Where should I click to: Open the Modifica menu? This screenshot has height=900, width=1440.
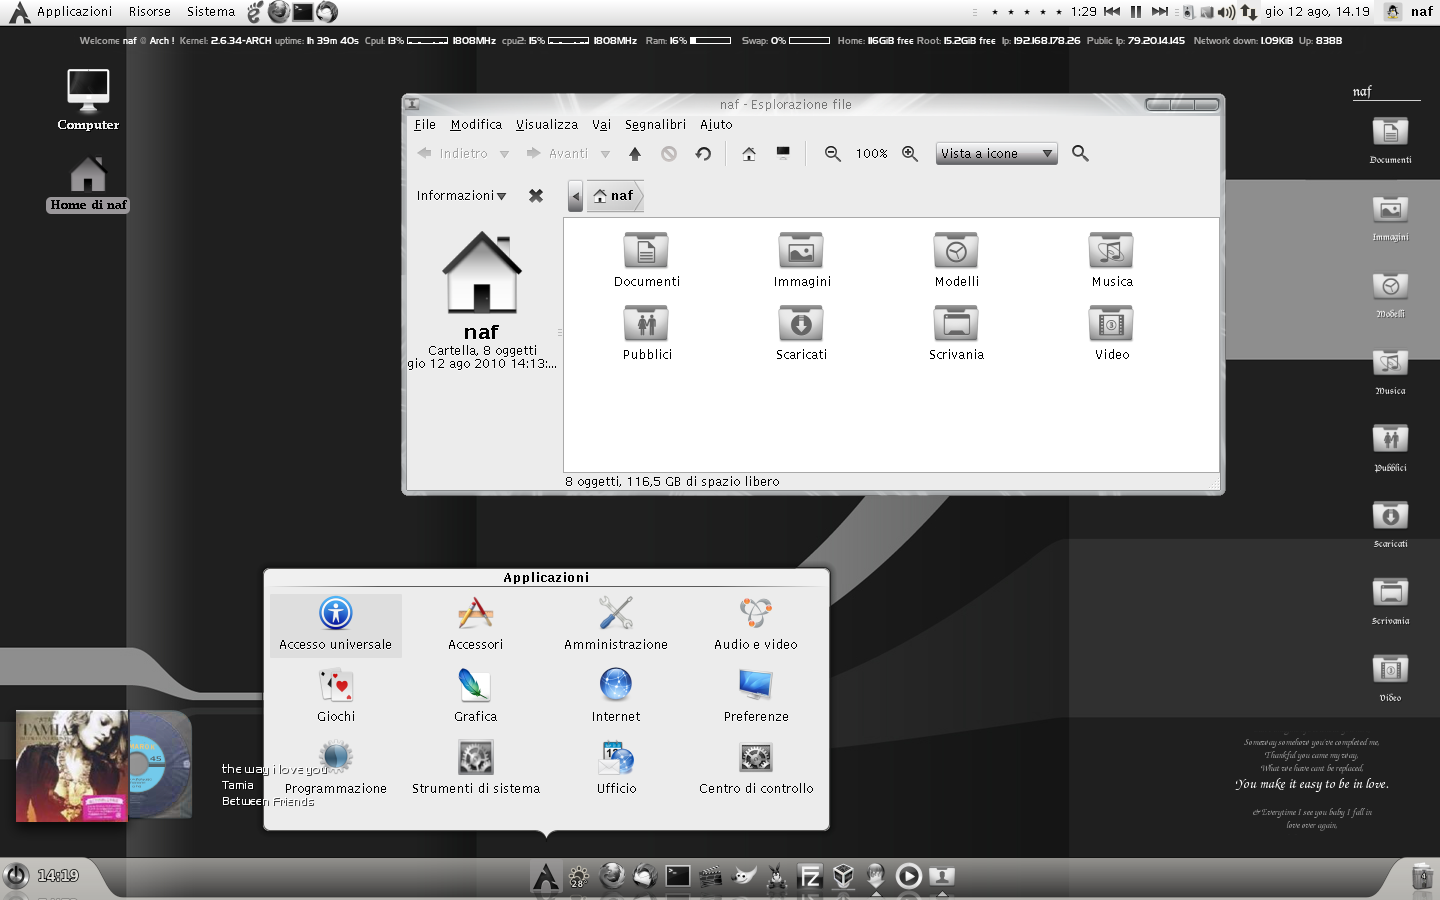pyautogui.click(x=476, y=124)
